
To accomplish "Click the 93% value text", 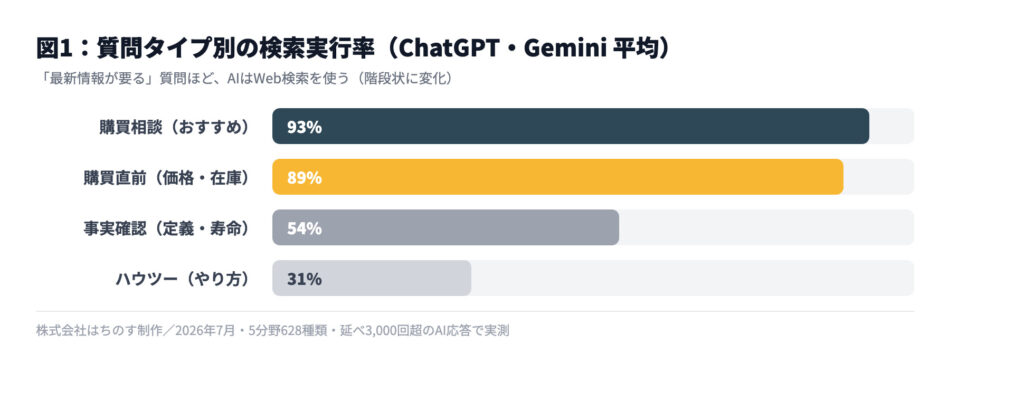I will pos(304,127).
